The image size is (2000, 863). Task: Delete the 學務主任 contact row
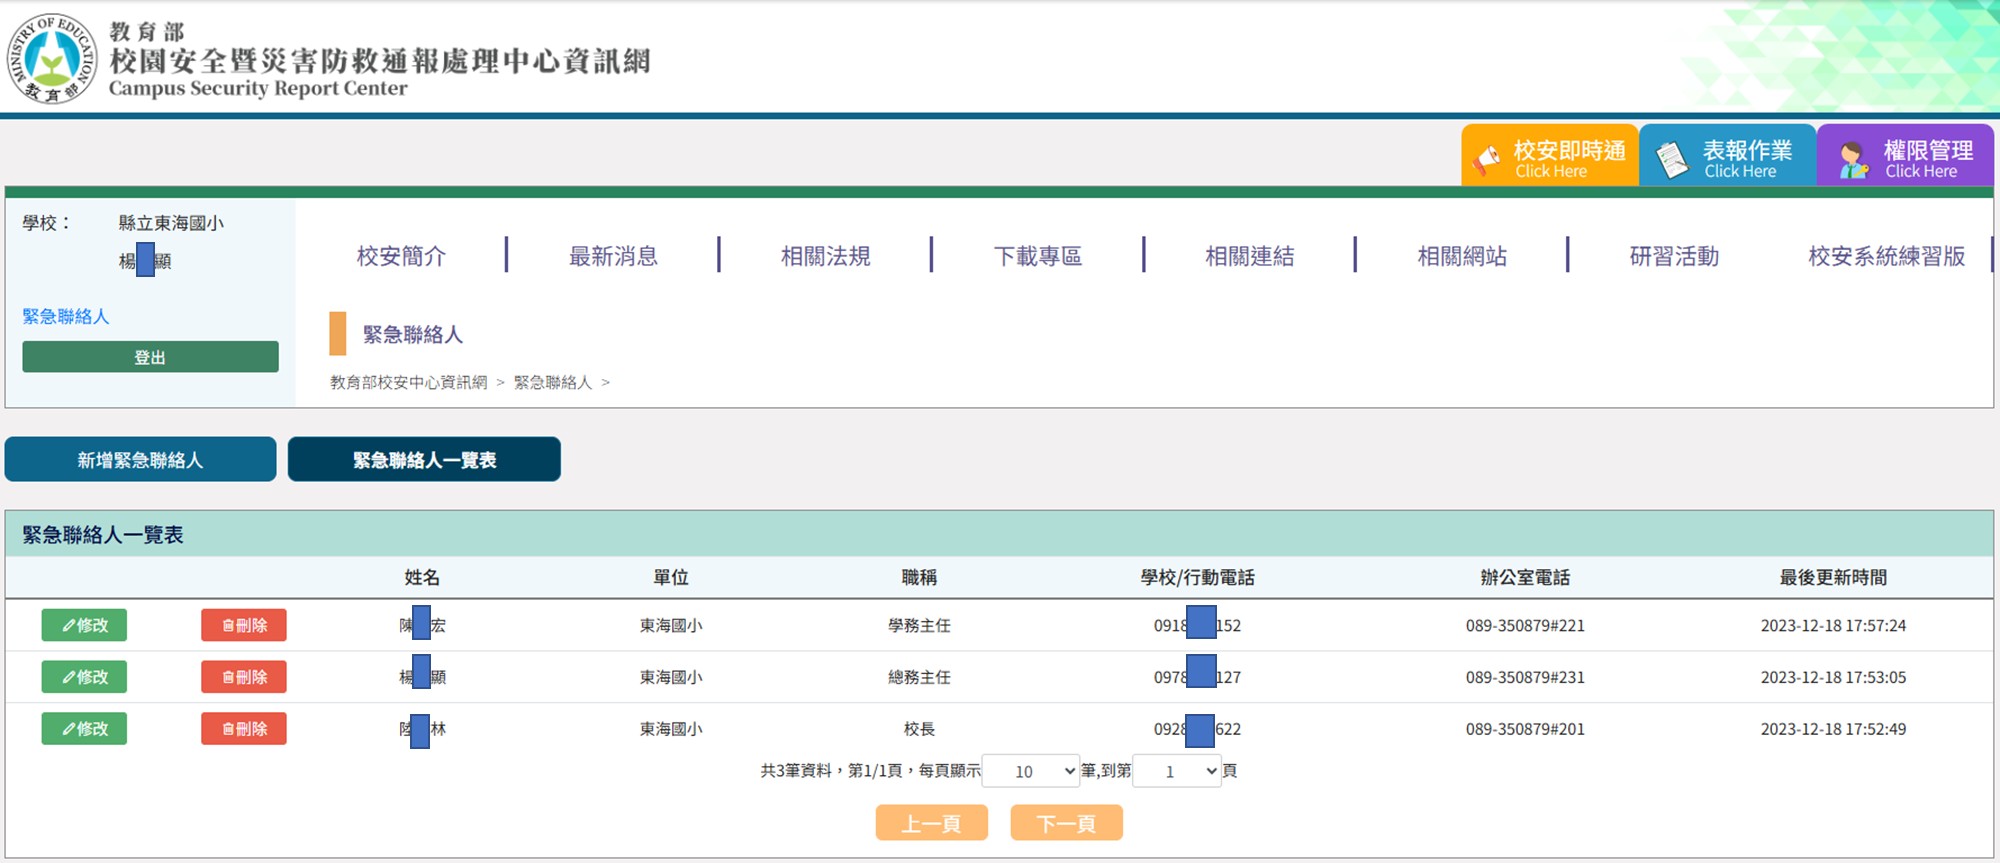click(x=243, y=625)
